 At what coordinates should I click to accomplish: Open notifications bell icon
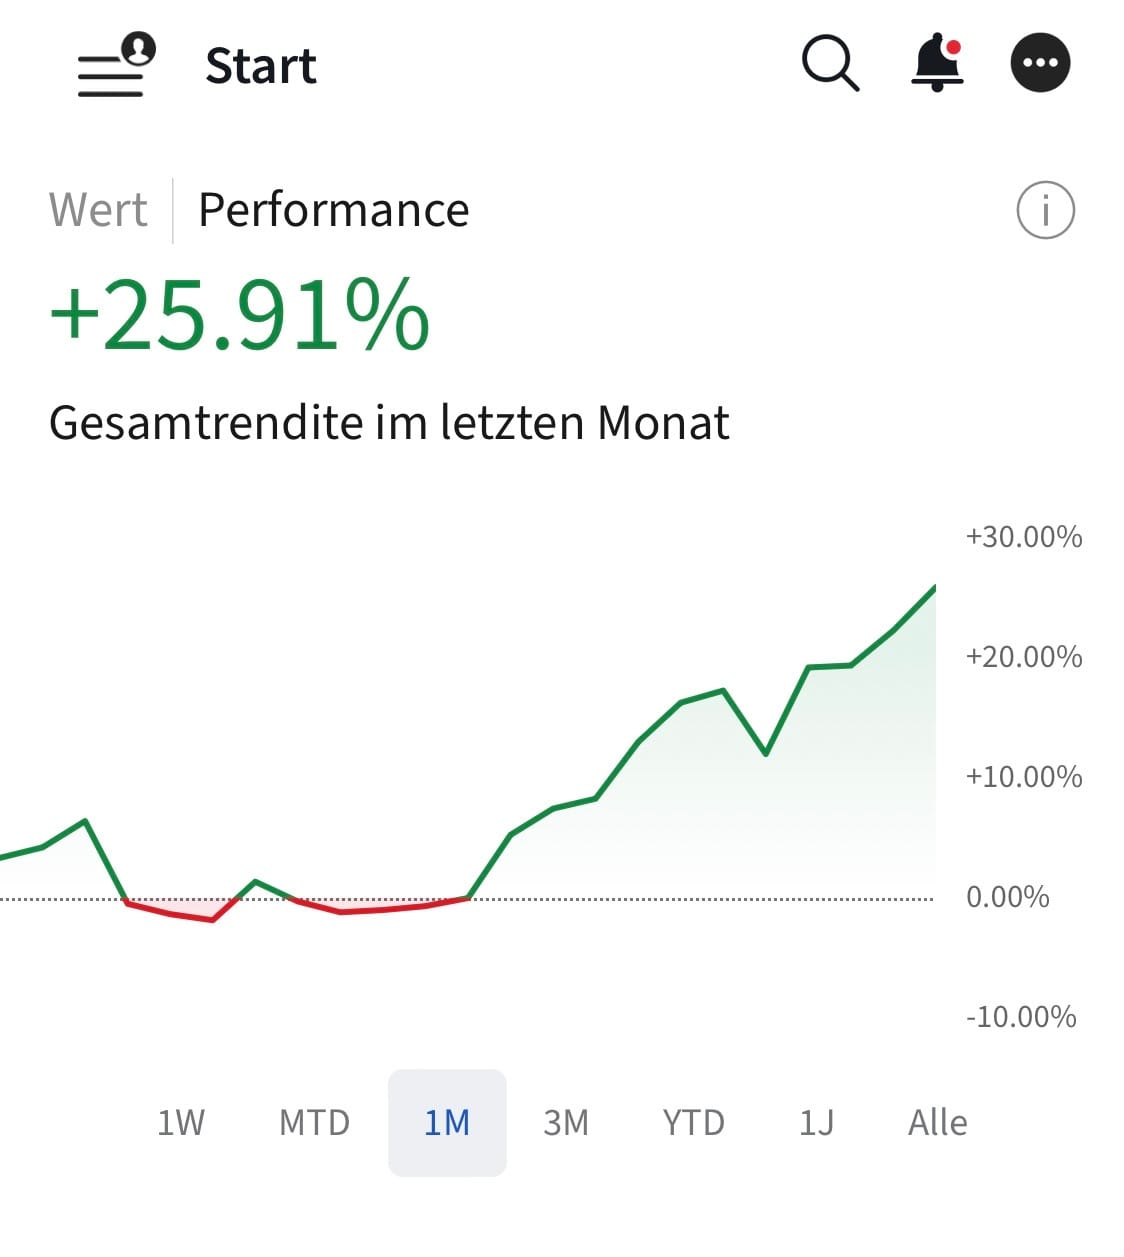point(937,63)
